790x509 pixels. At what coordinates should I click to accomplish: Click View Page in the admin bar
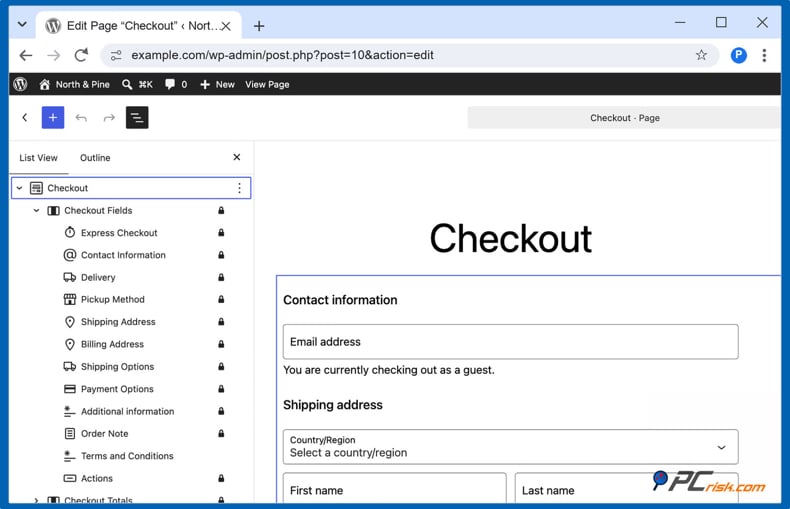267,84
